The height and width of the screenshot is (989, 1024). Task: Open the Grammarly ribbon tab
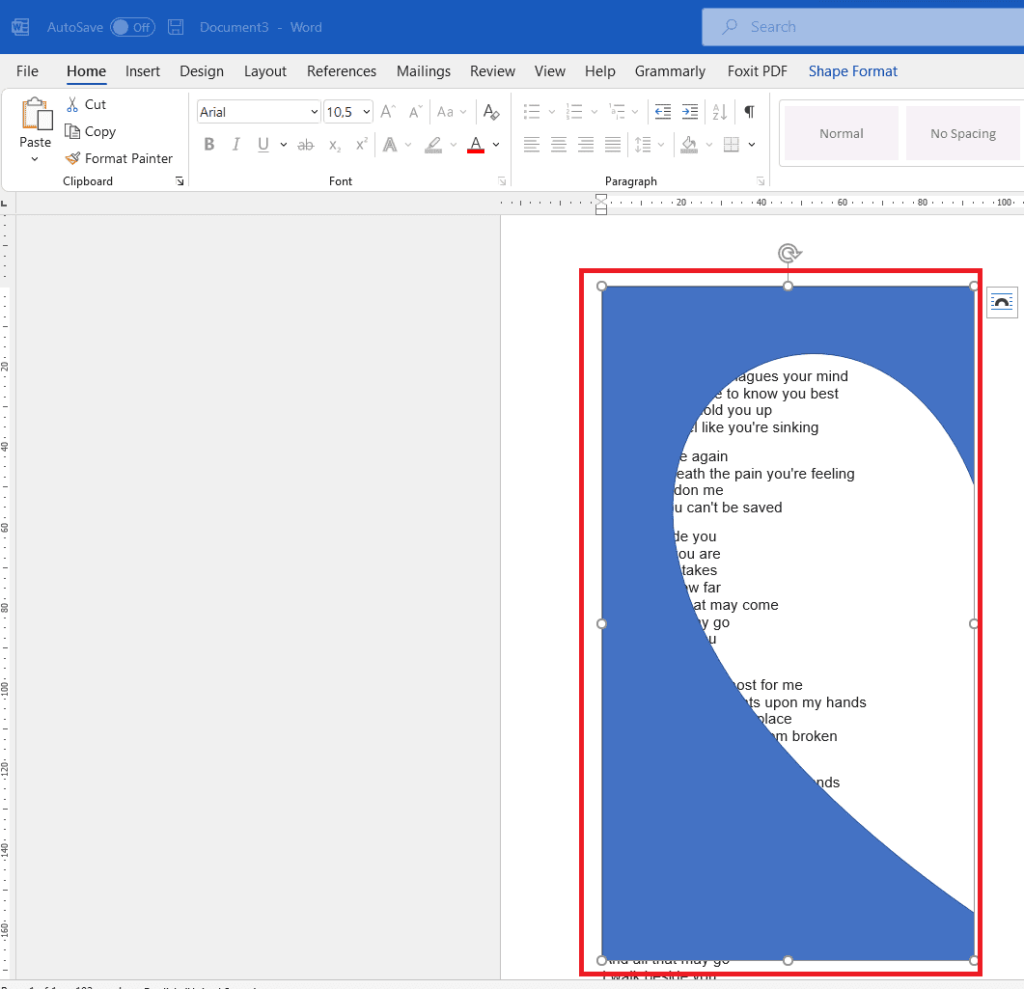(670, 71)
